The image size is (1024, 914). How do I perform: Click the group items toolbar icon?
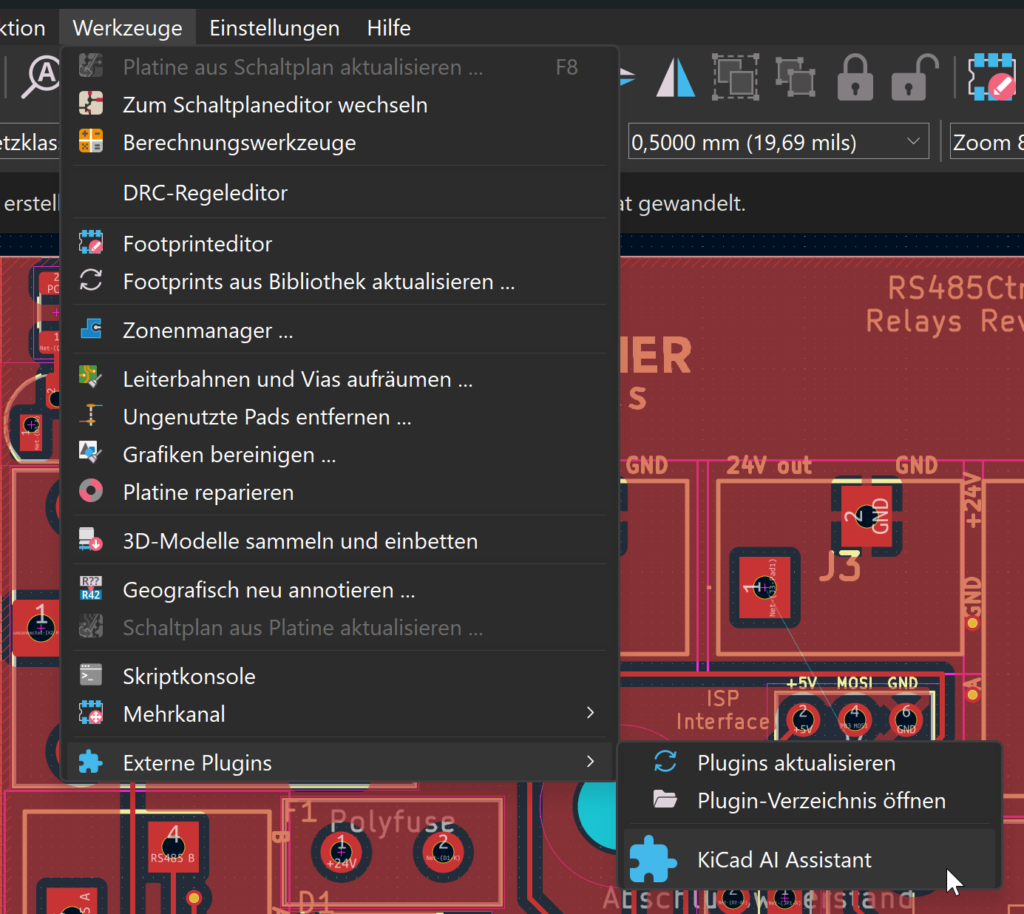coord(735,78)
